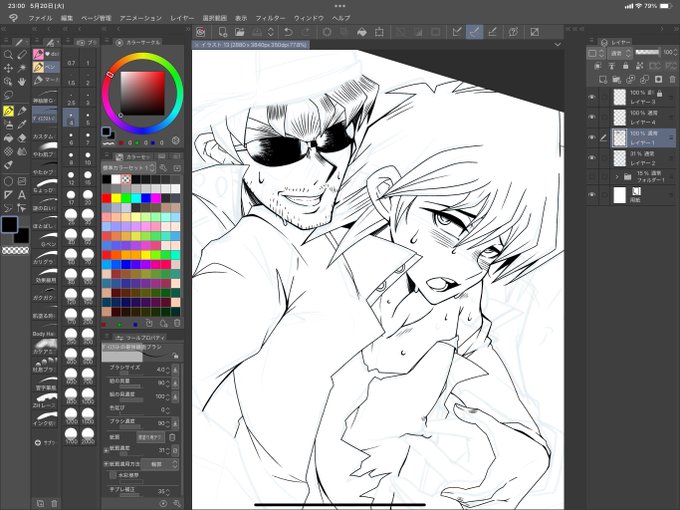Viewport: 680px width, 510px height.
Task: Toggle snap to ruler in command bar
Action: (x=456, y=32)
